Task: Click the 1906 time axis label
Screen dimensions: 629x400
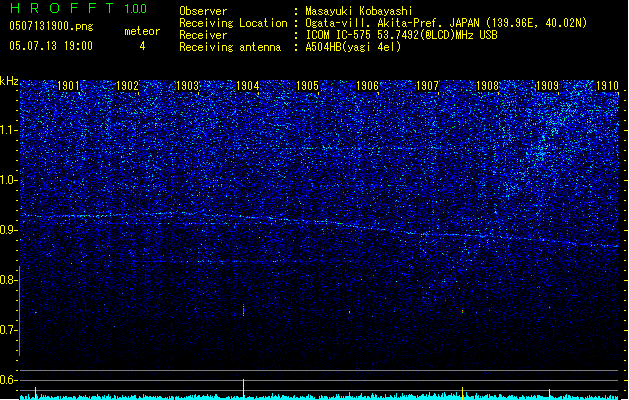Action: [367, 86]
